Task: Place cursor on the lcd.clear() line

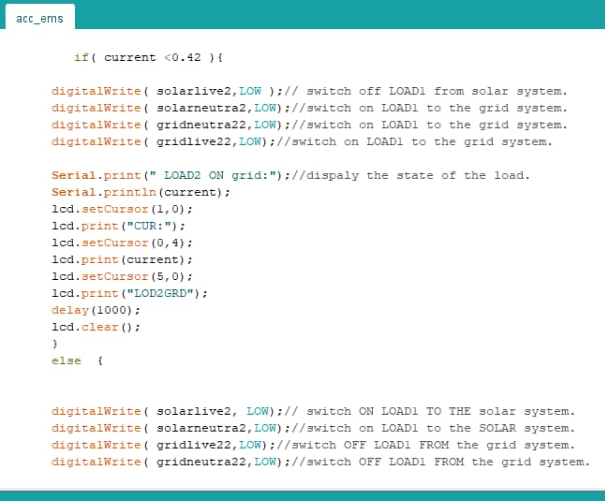Action: tap(95, 327)
